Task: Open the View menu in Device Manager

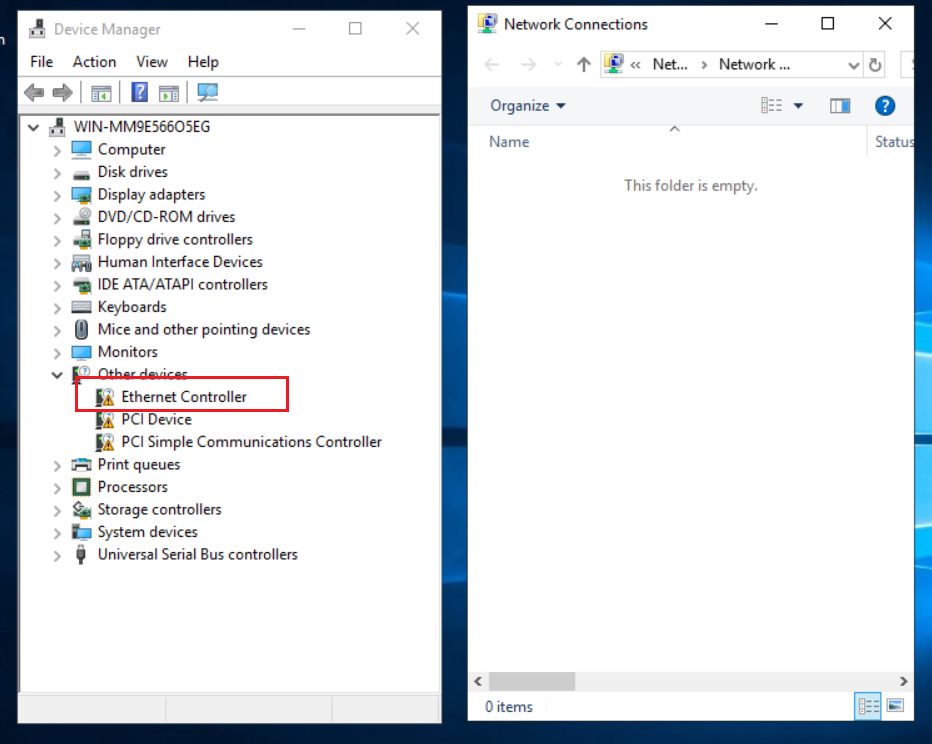Action: tap(152, 62)
